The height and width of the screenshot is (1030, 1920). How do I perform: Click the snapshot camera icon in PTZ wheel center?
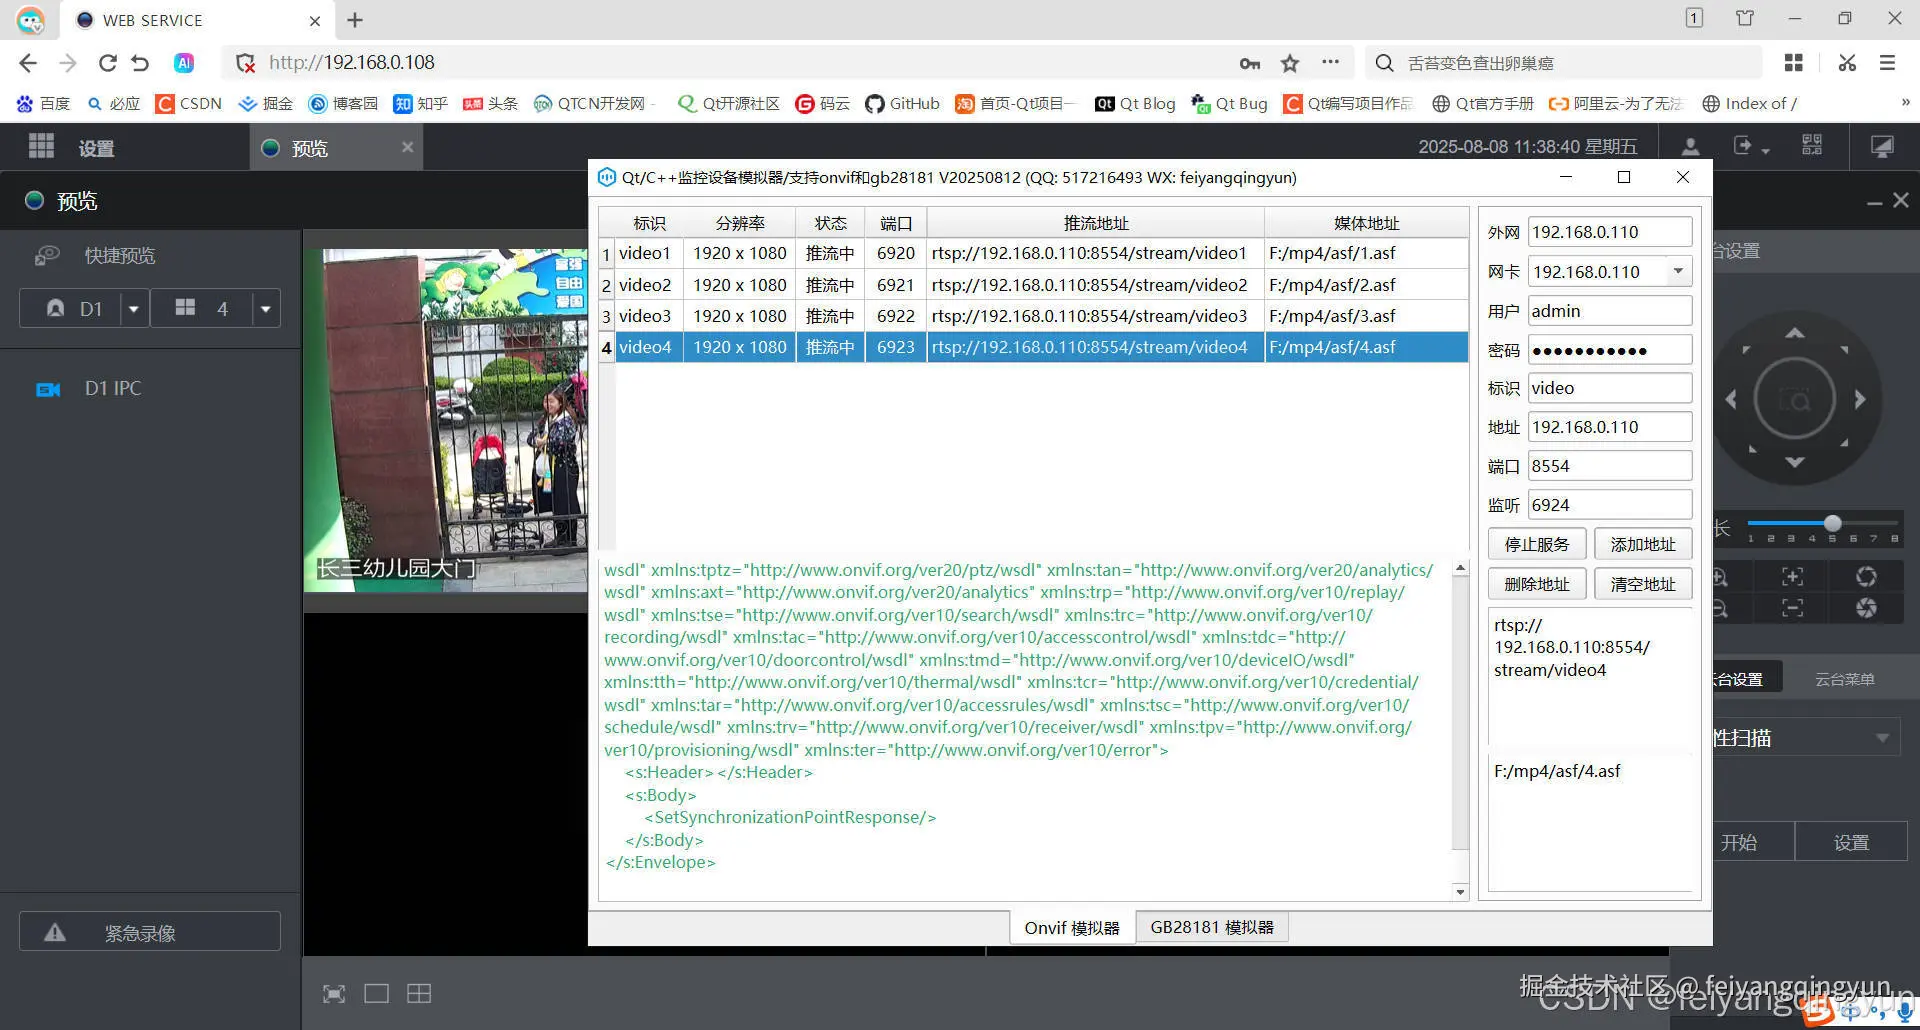(1797, 398)
